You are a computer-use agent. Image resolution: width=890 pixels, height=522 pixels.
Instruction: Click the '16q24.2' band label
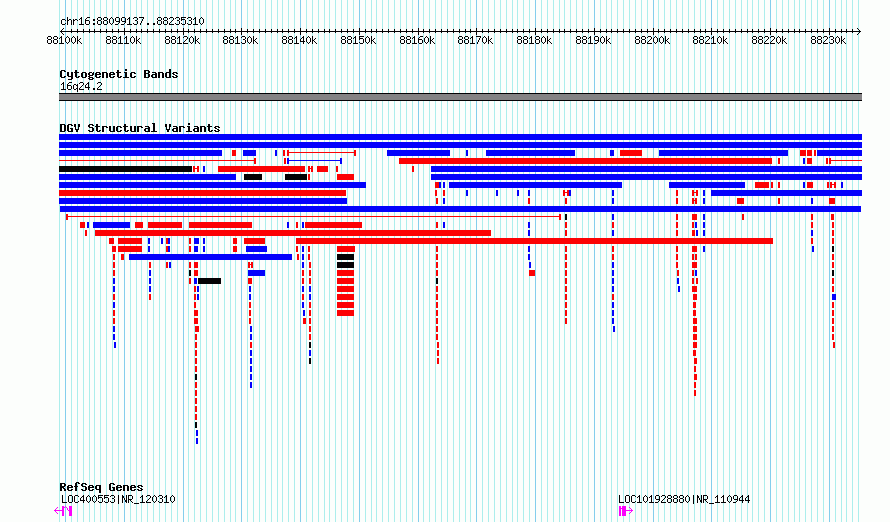tap(81, 86)
